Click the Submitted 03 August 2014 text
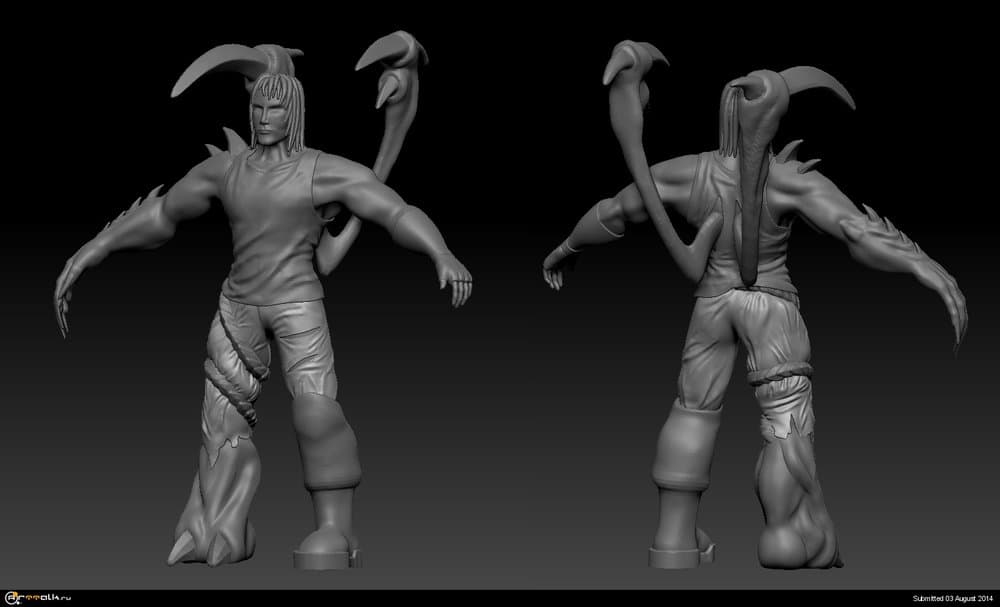 pos(952,599)
